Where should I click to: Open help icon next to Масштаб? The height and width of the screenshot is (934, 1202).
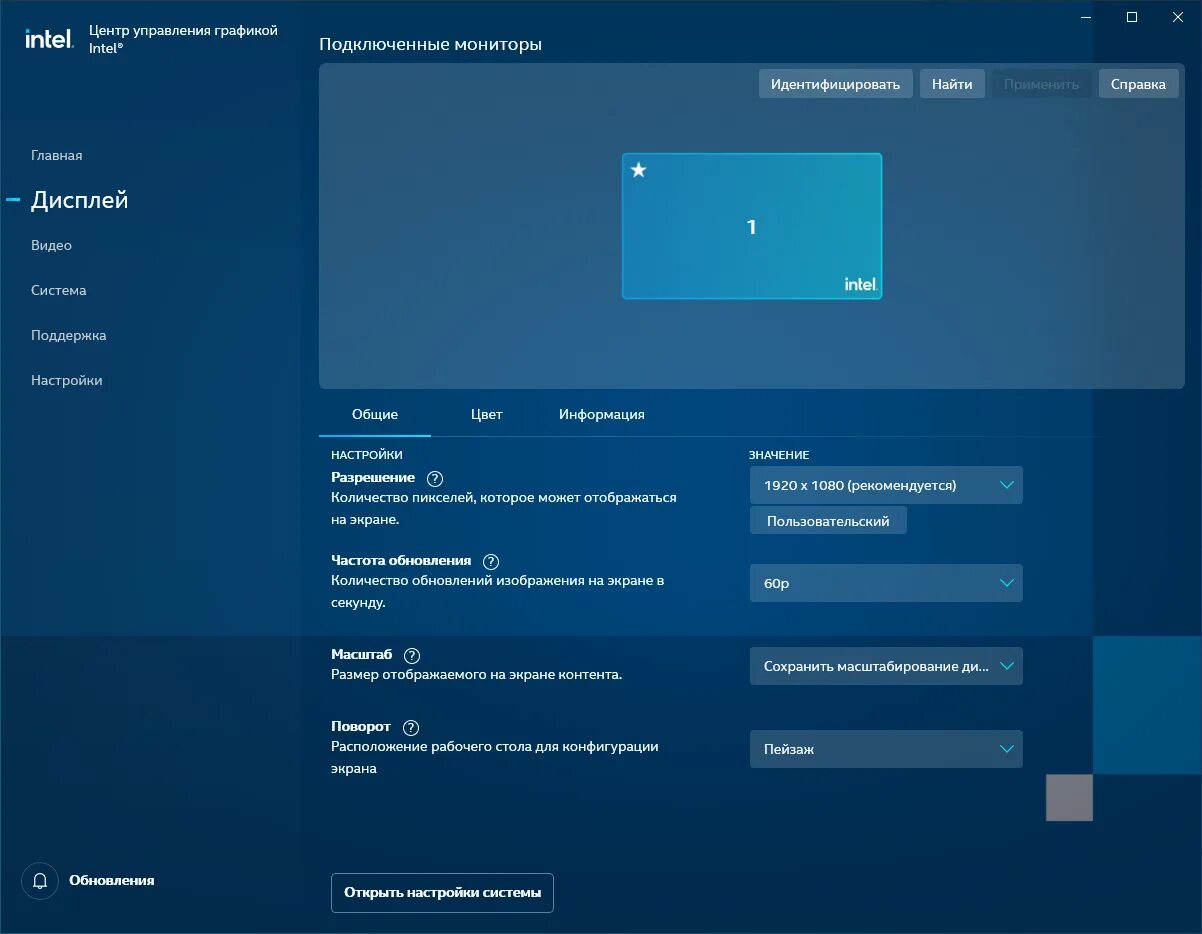pos(412,656)
